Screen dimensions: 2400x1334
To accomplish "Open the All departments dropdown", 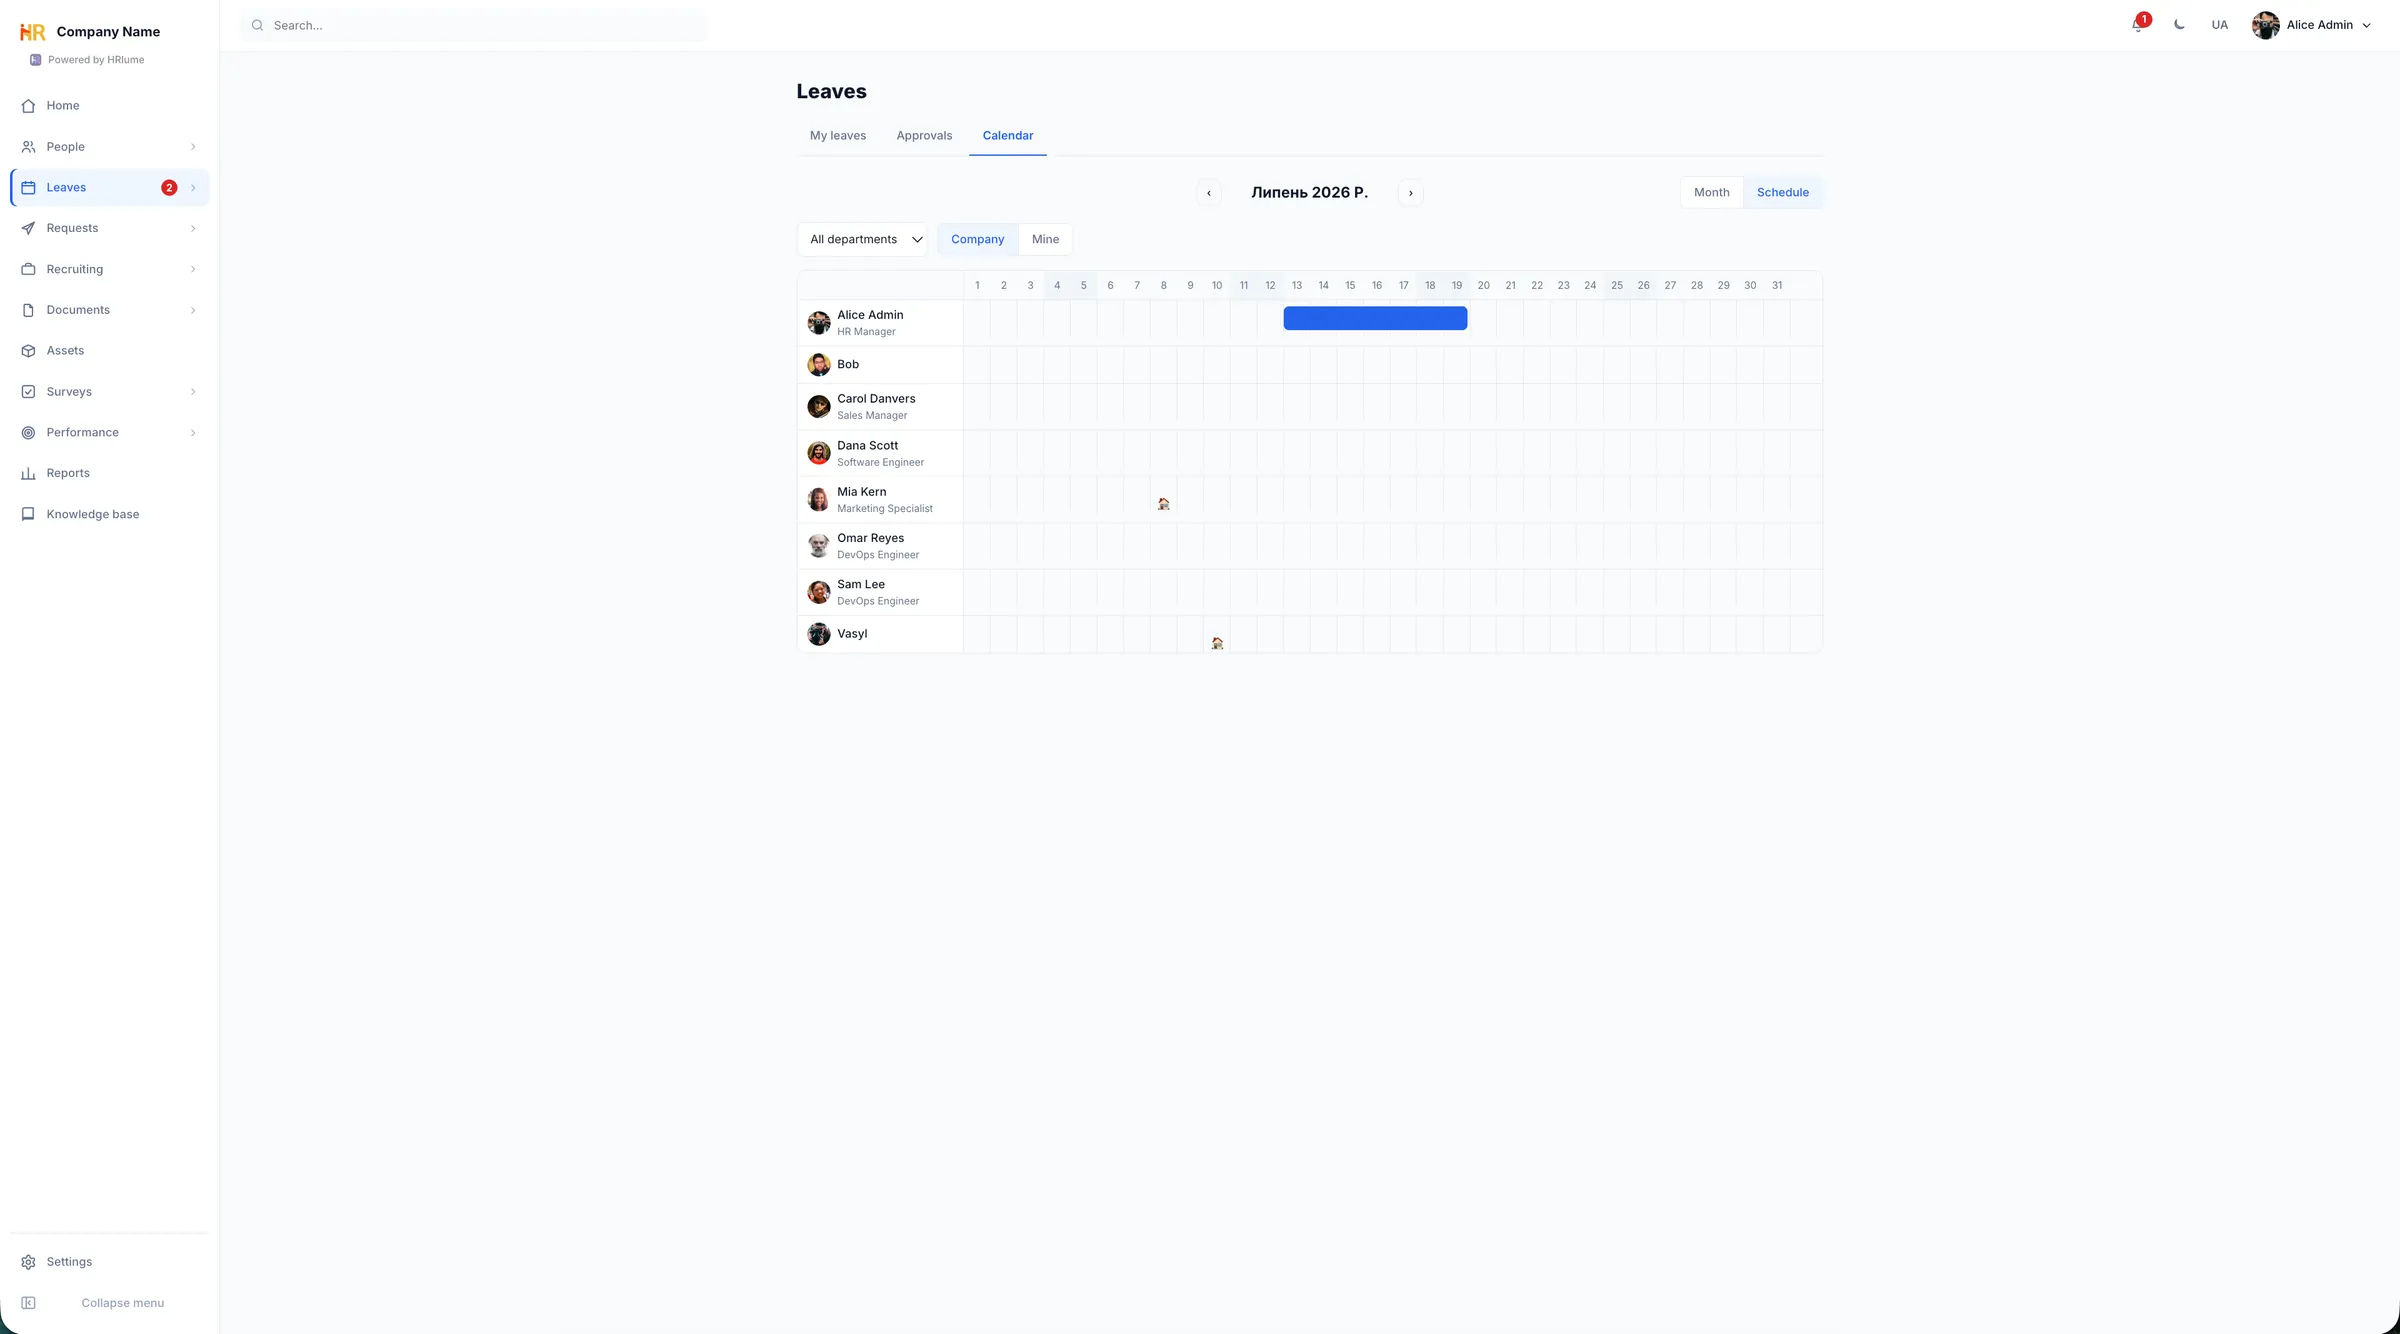I will (862, 240).
